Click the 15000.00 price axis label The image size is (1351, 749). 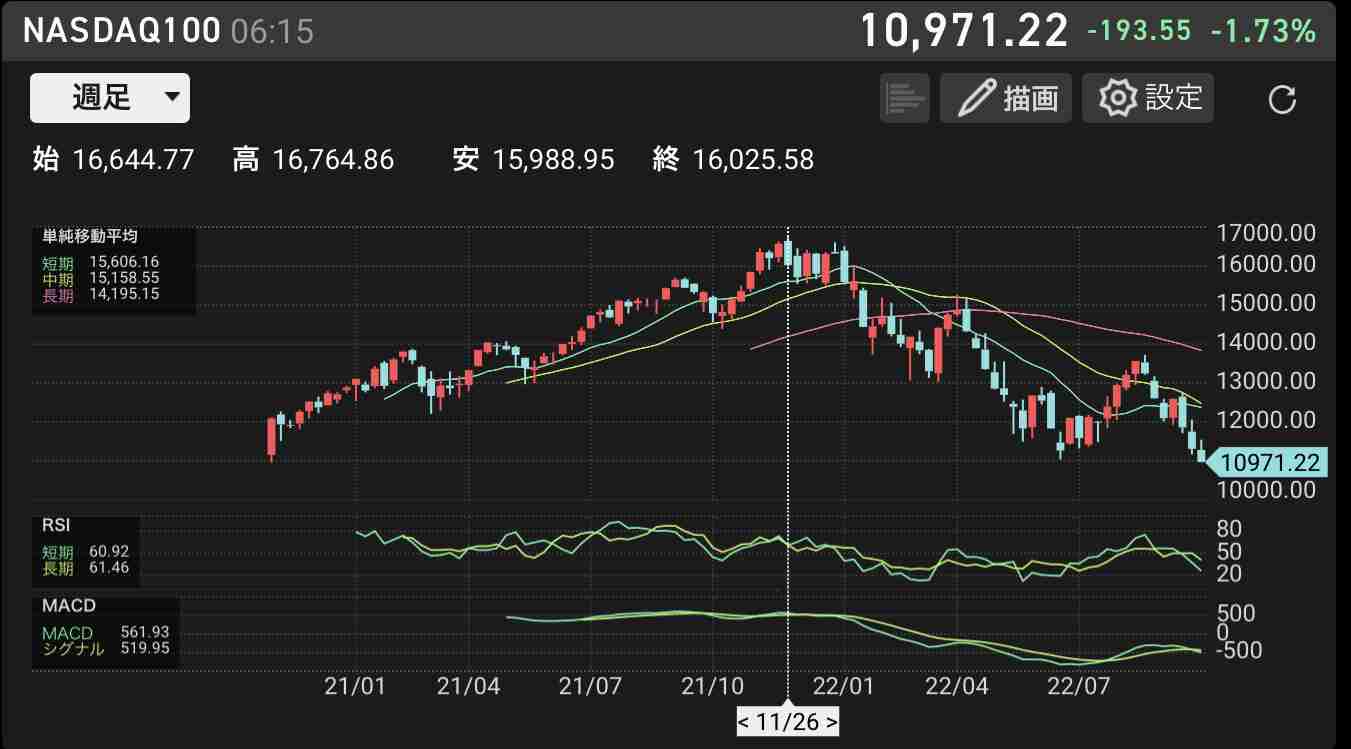(x=1266, y=303)
